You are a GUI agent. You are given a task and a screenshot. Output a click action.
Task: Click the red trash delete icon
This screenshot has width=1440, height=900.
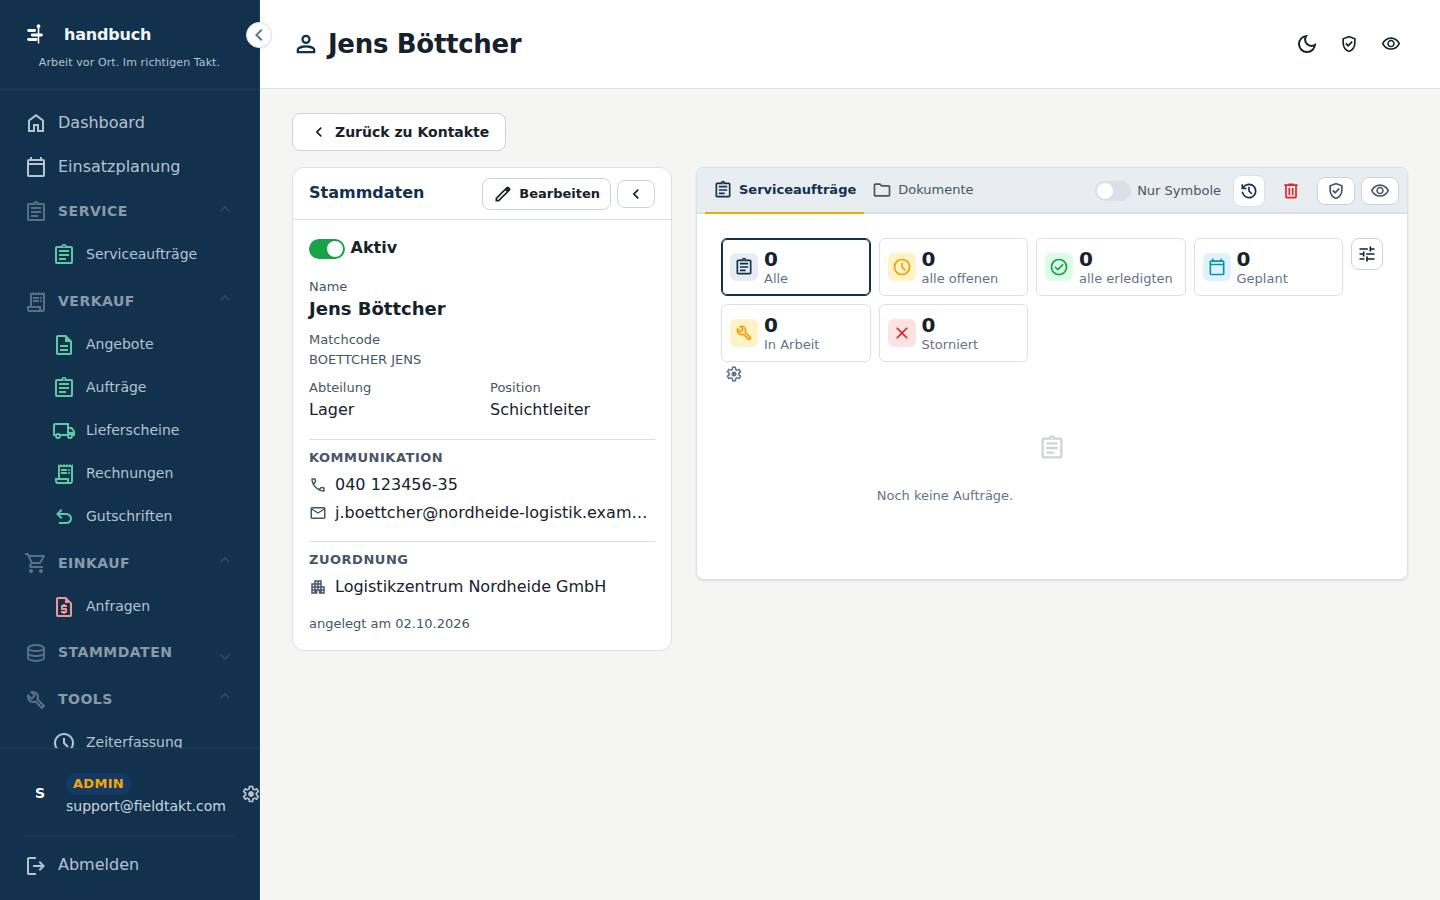pyautogui.click(x=1291, y=191)
